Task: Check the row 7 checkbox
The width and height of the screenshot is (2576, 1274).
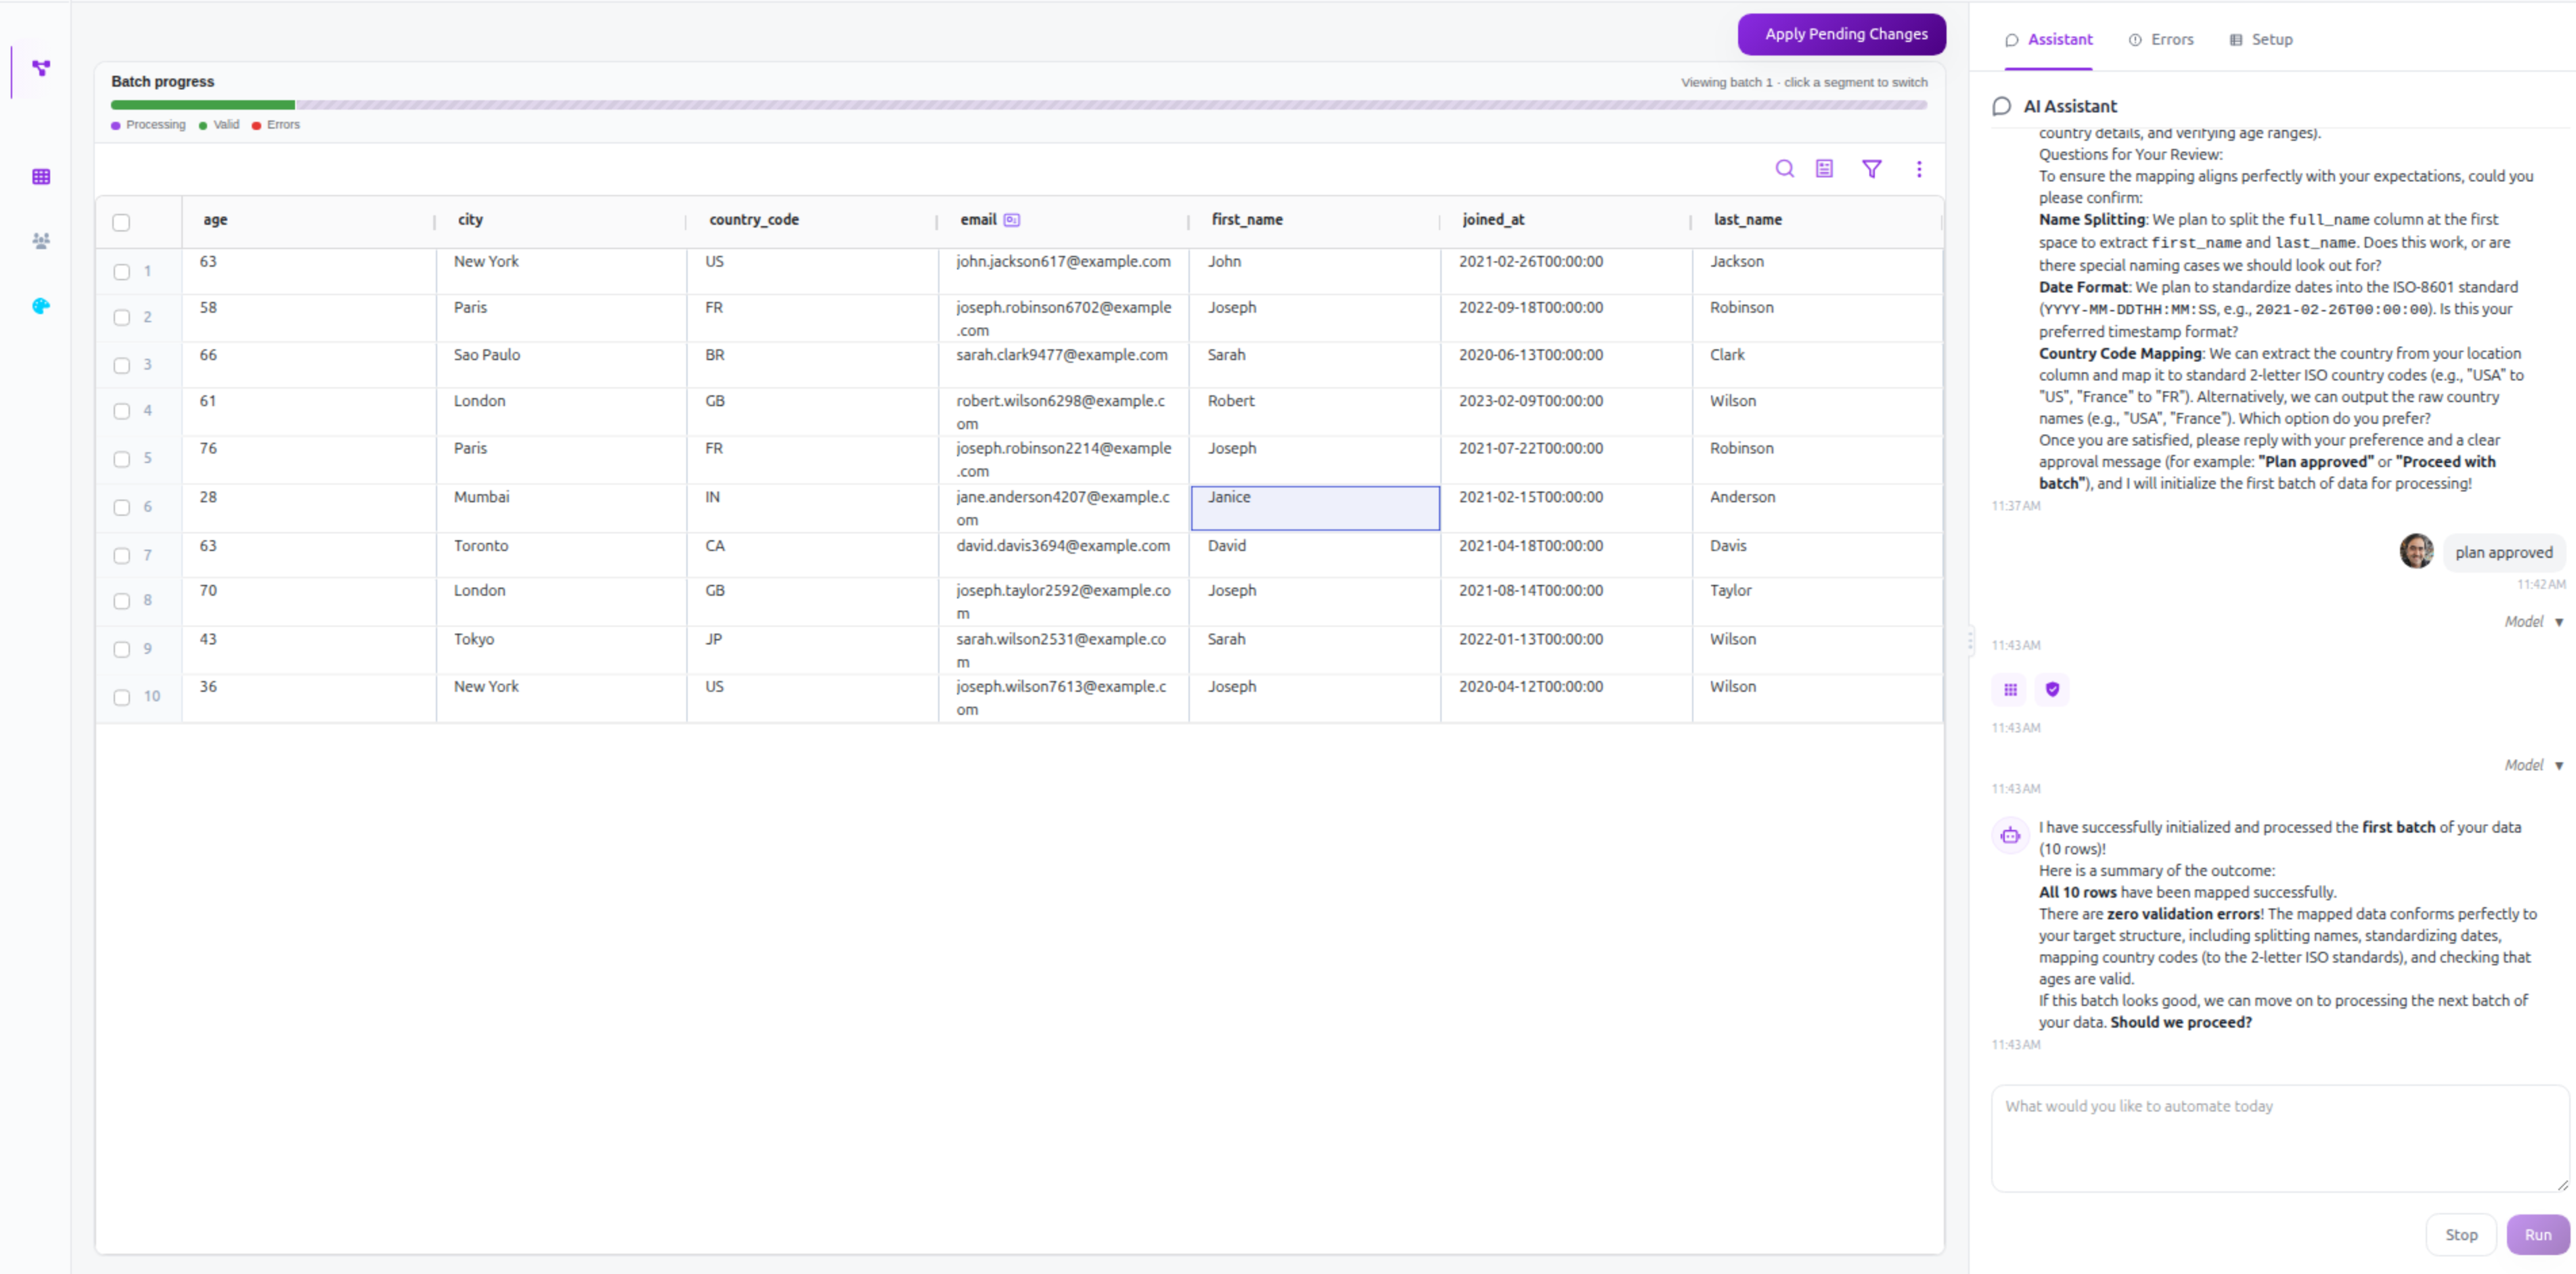Action: click(x=121, y=555)
